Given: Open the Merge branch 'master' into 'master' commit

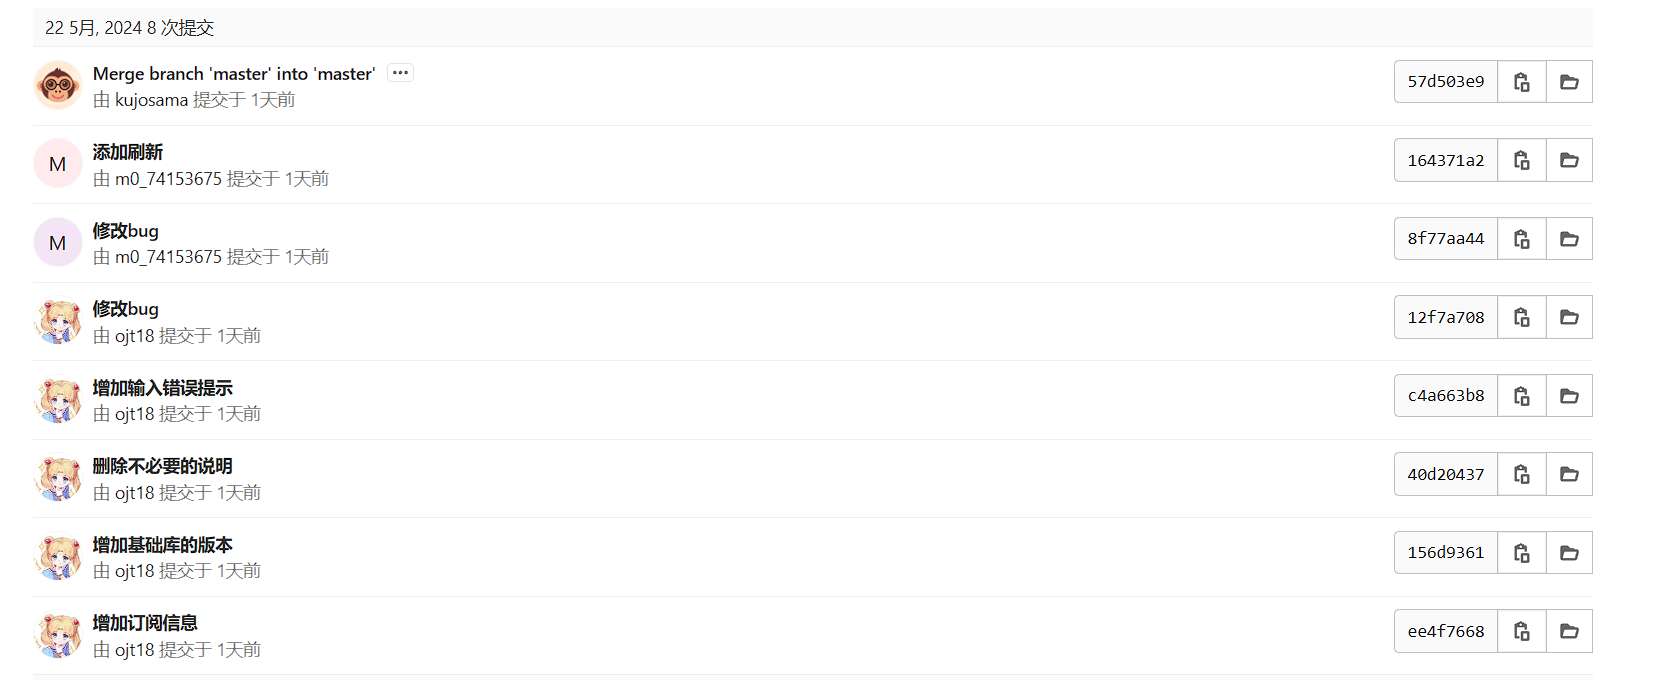Looking at the screenshot, I should [x=234, y=74].
